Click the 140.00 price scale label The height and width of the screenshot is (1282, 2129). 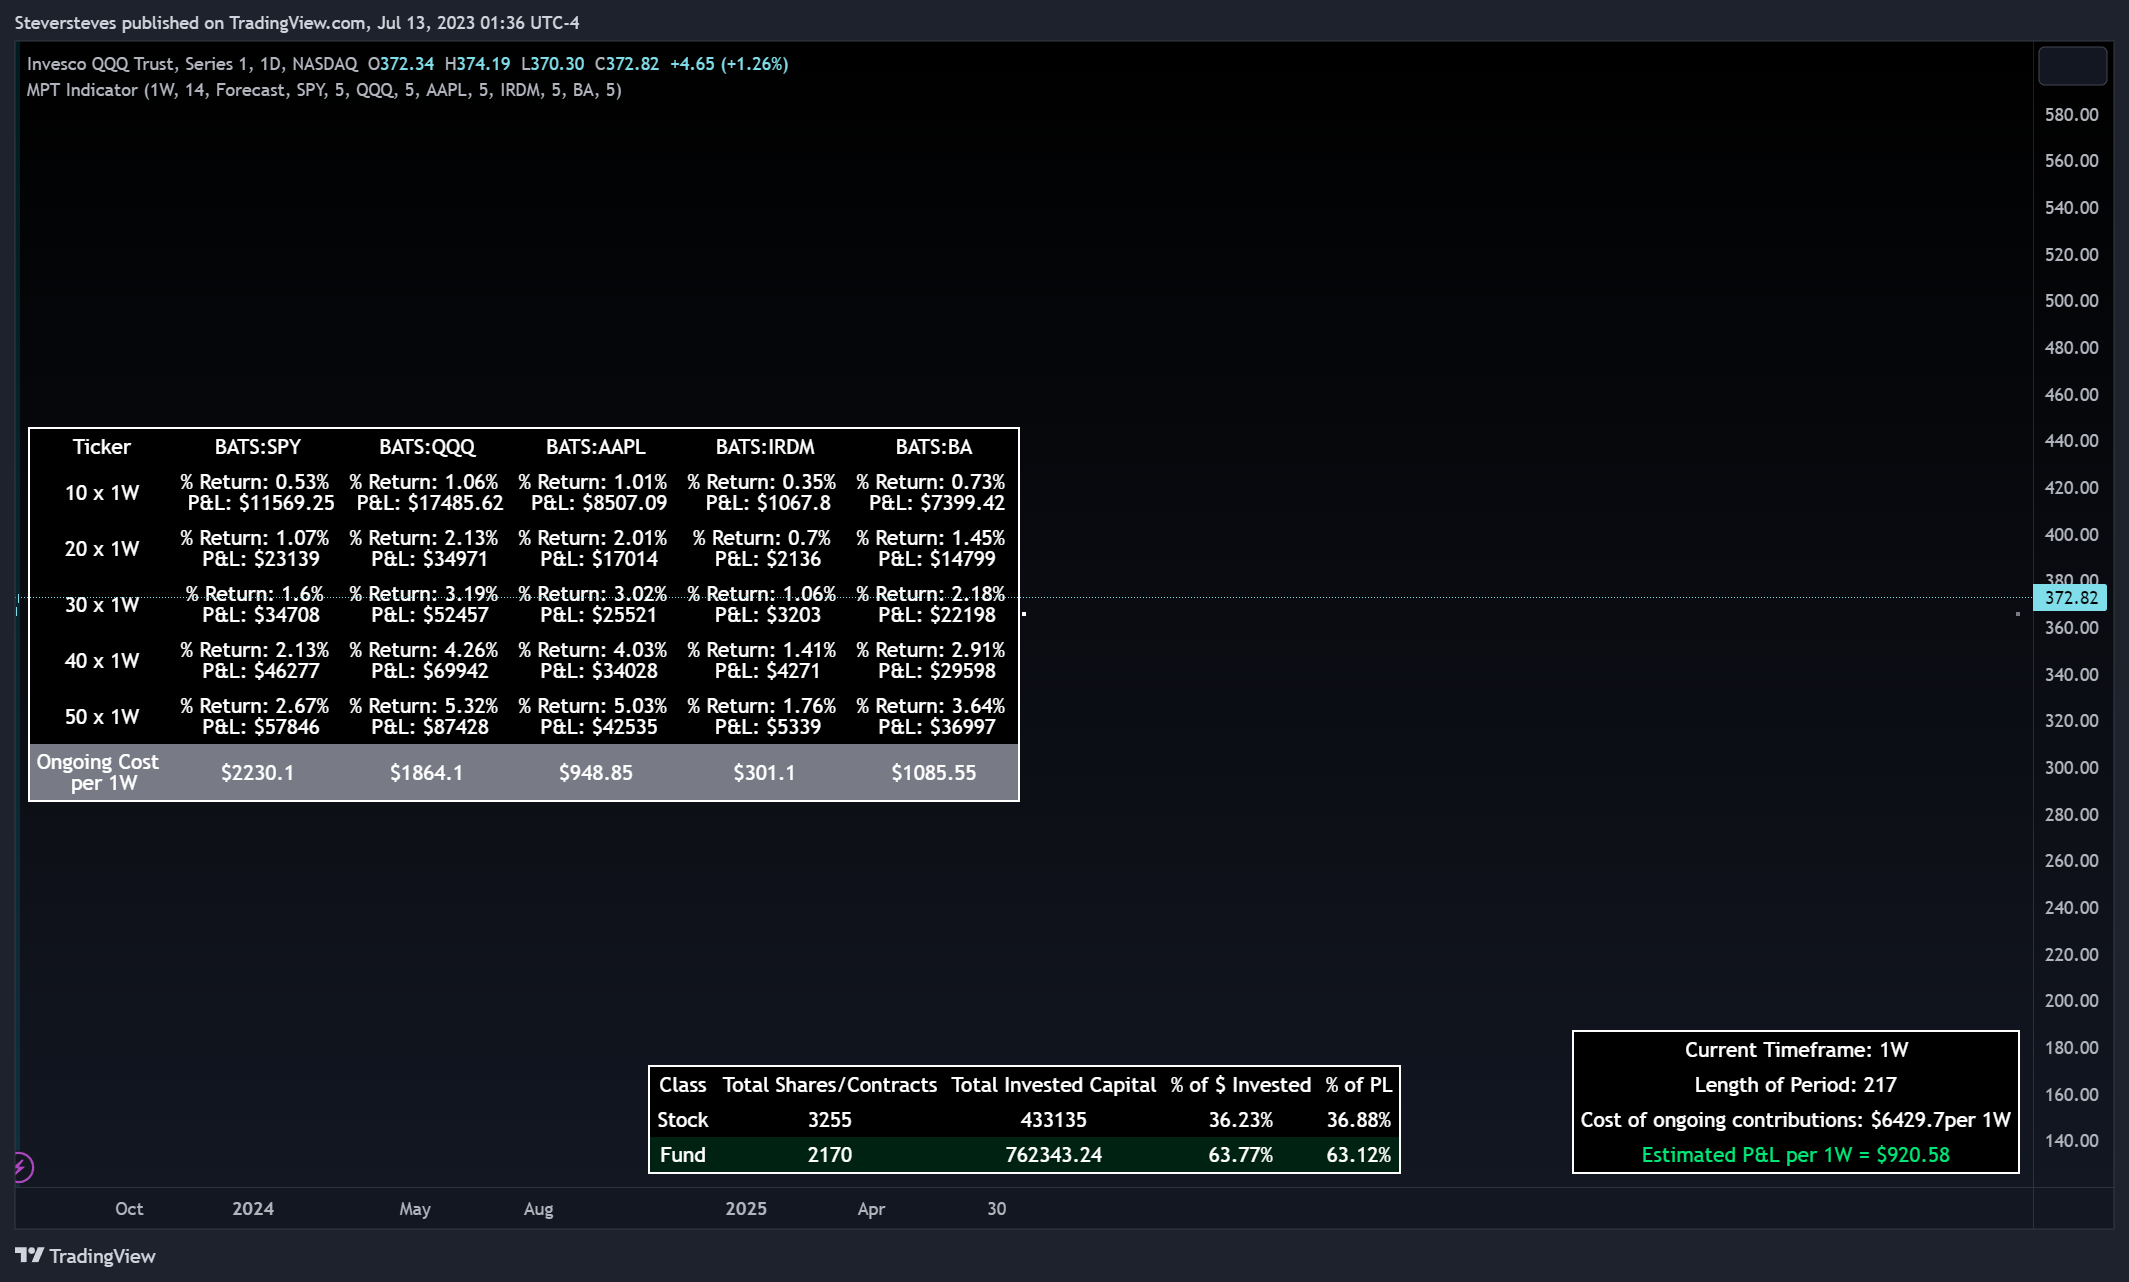(2071, 1141)
